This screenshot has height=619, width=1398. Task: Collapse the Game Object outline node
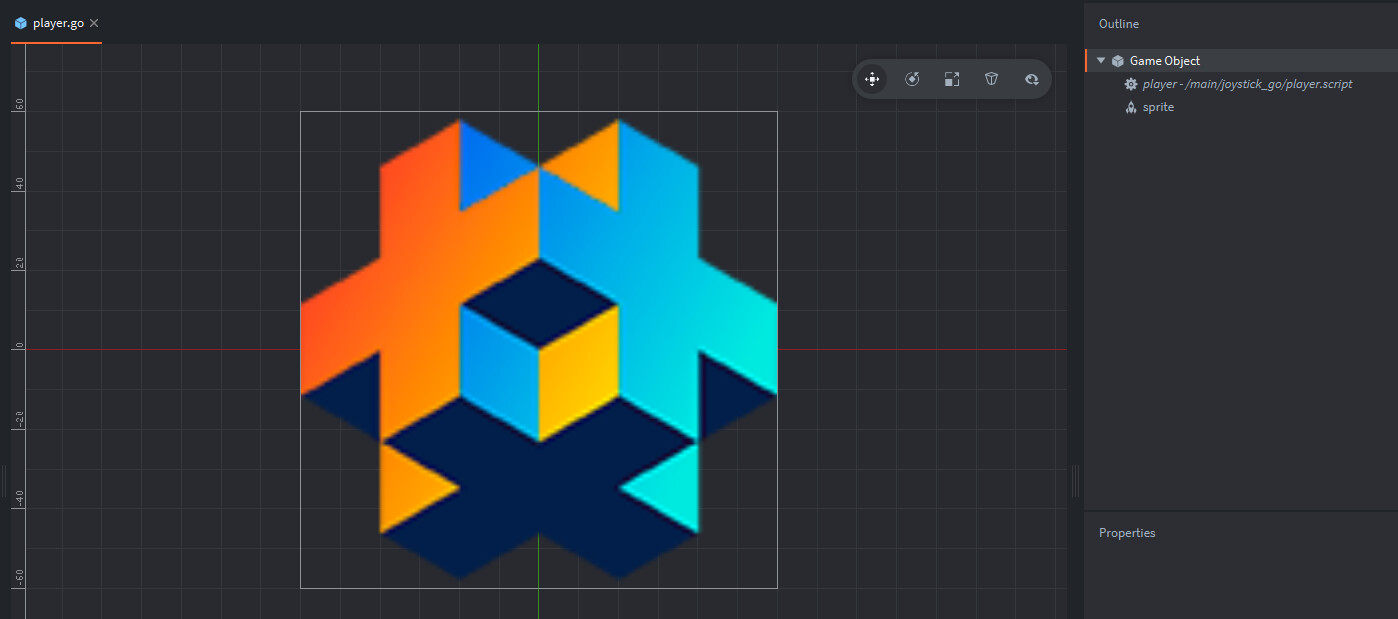tap(1101, 61)
